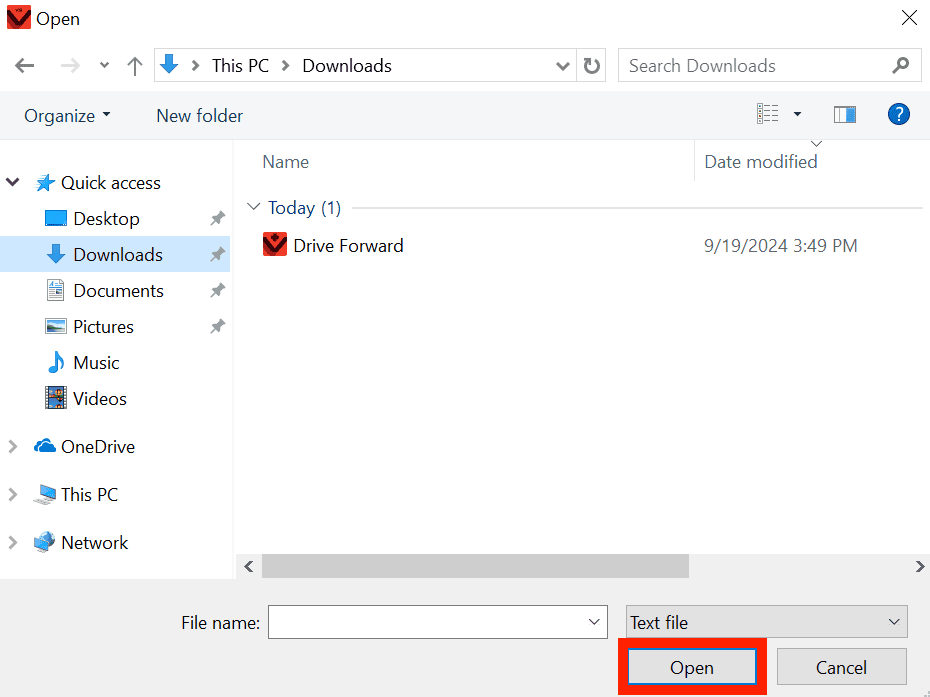Unpin the Pictures folder pin
Viewport: 930px width, 697px height.
(217, 326)
